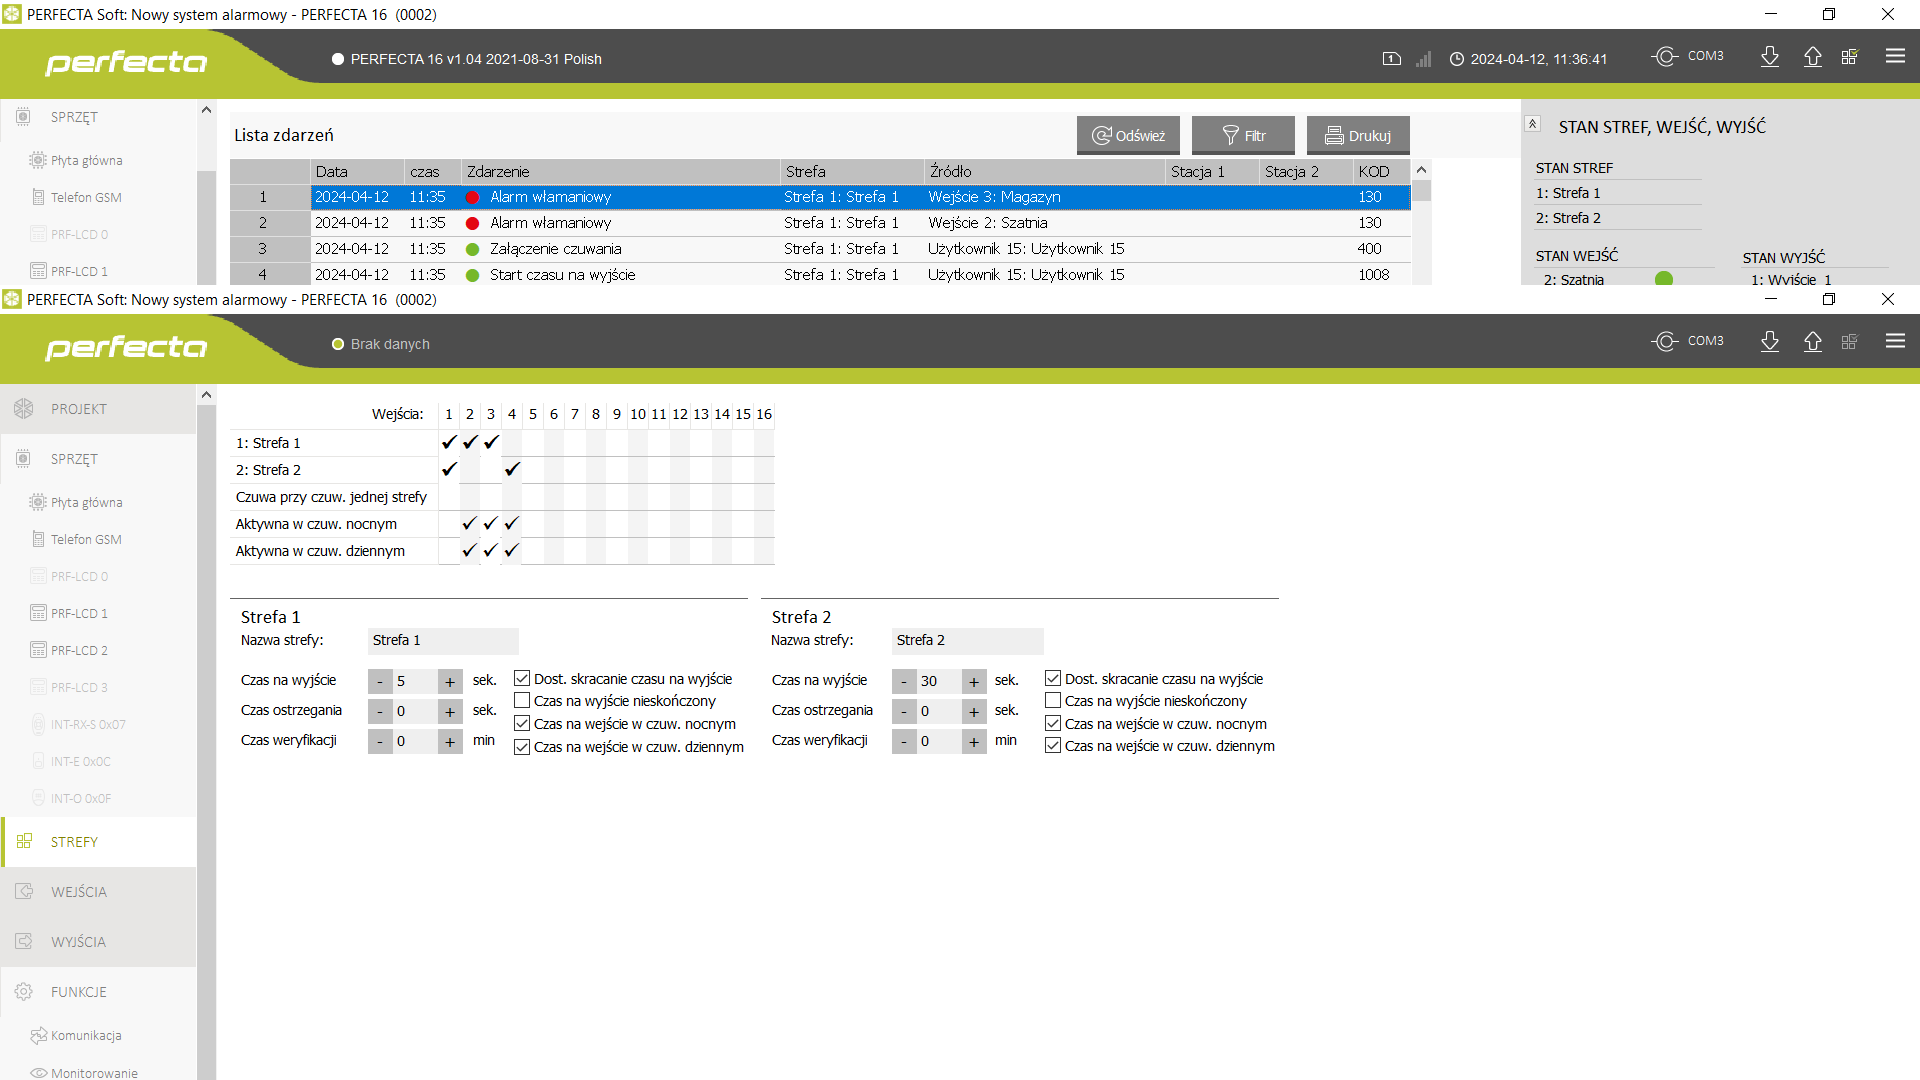This screenshot has width=1920, height=1080.
Task: Select the STREFY section
Action: click(x=98, y=842)
